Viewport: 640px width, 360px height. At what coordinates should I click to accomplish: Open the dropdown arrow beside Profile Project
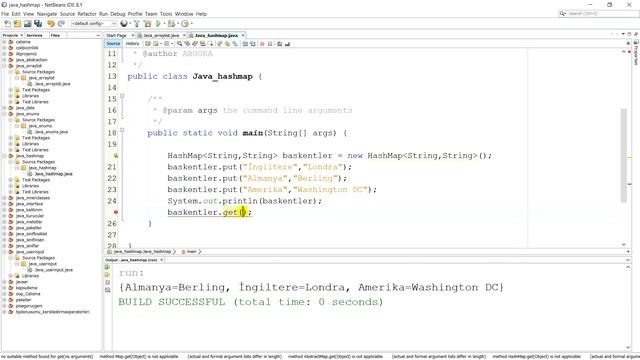click(191, 24)
